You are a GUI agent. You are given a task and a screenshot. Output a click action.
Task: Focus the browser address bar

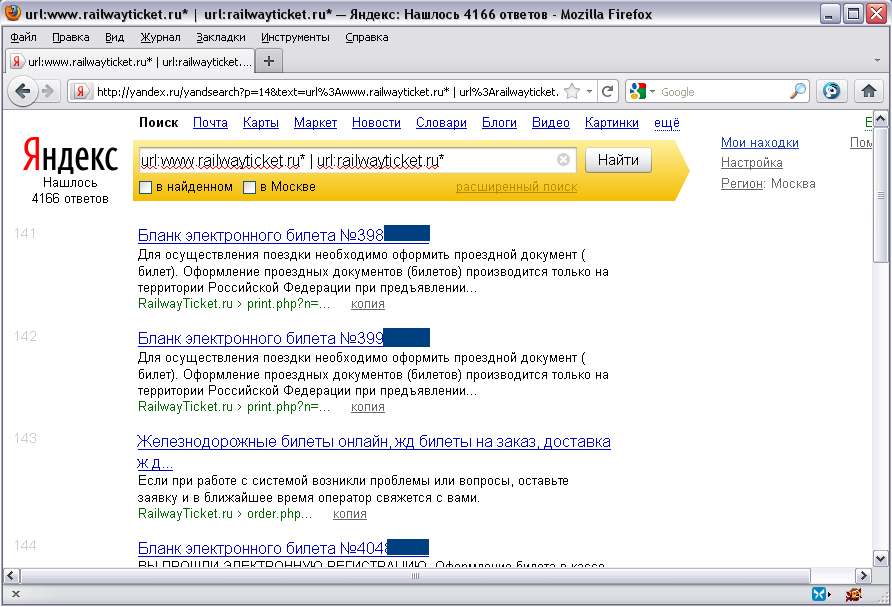tap(327, 92)
